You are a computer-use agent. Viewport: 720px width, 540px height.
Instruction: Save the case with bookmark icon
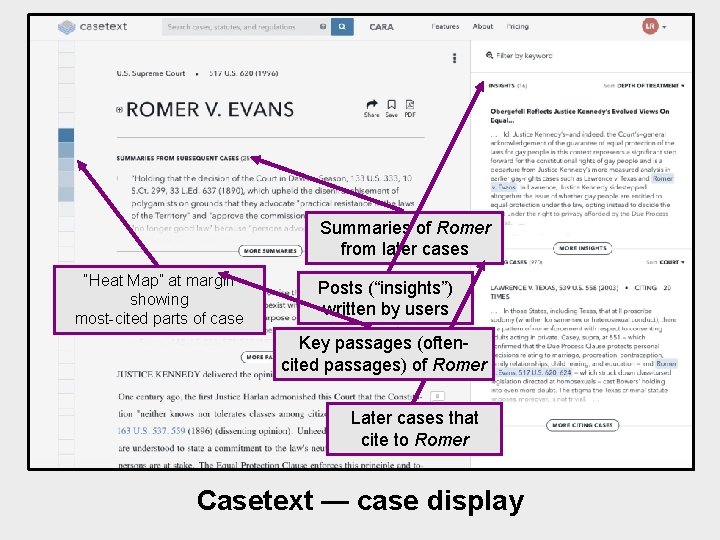391,109
